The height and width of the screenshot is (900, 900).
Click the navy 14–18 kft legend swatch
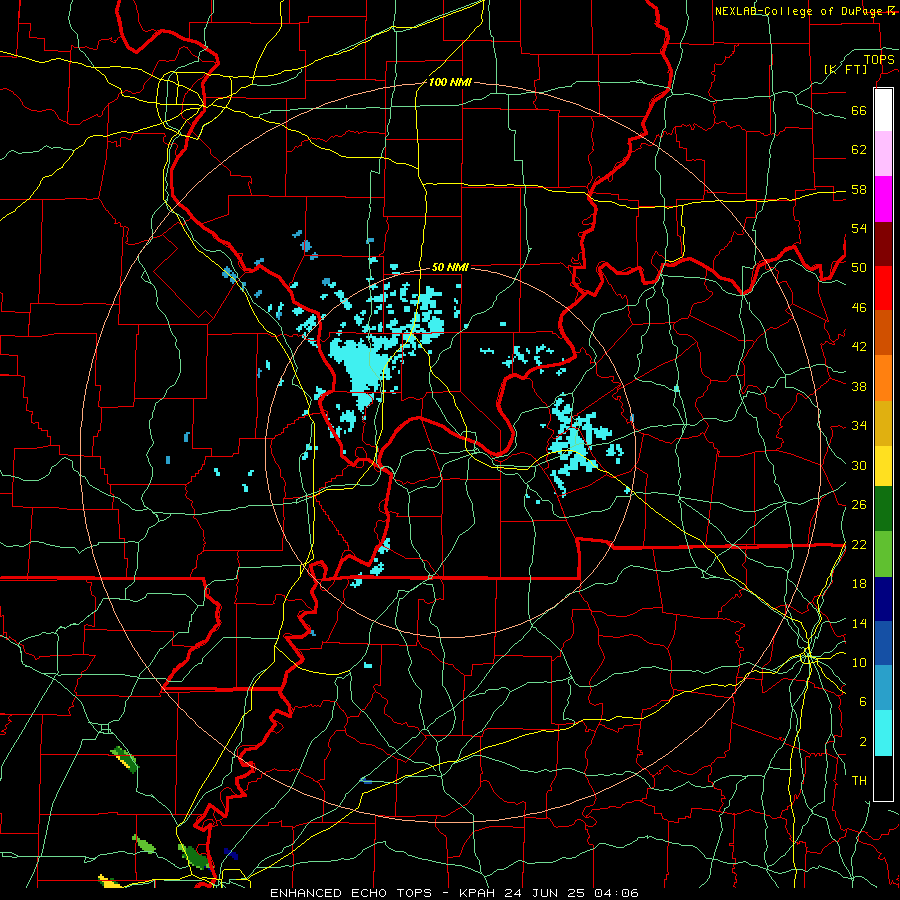[x=883, y=599]
